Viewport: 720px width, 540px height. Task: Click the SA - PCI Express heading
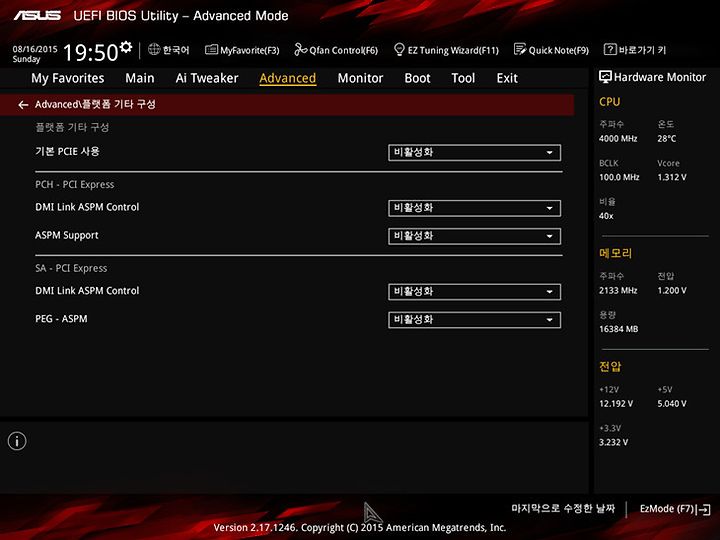coord(71,268)
